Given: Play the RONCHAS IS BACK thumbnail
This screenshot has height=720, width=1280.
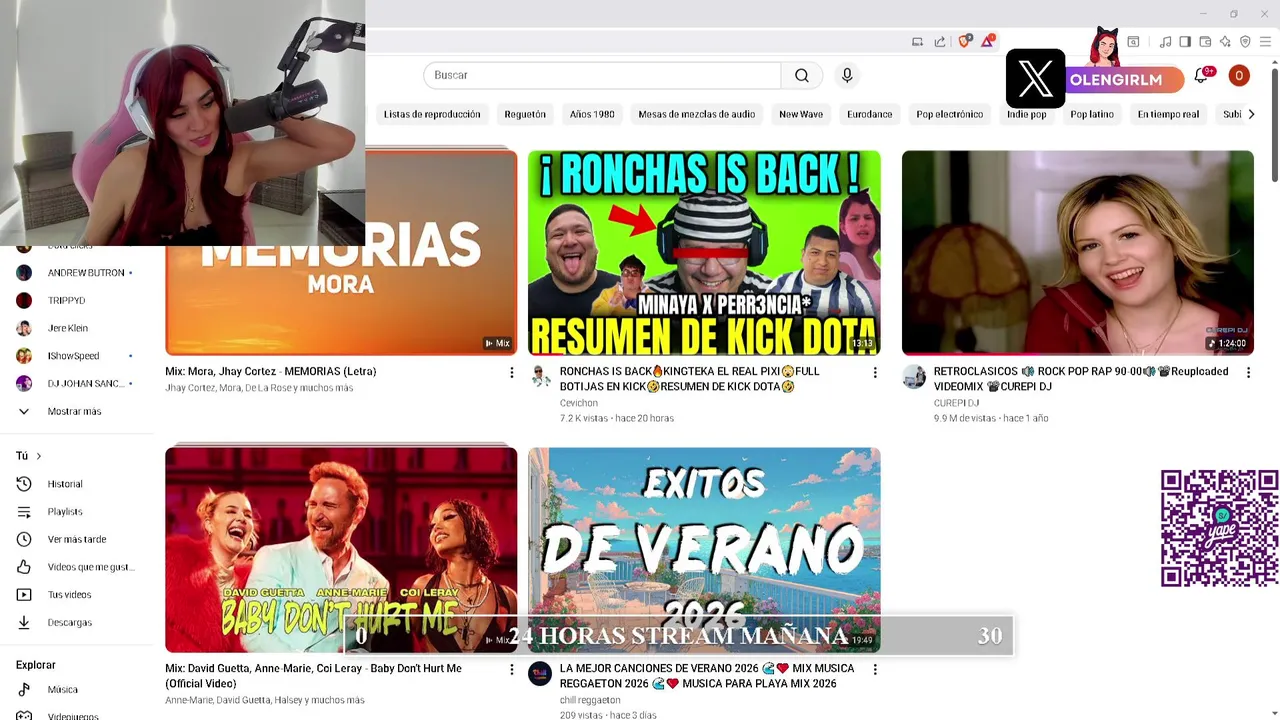Looking at the screenshot, I should (704, 253).
